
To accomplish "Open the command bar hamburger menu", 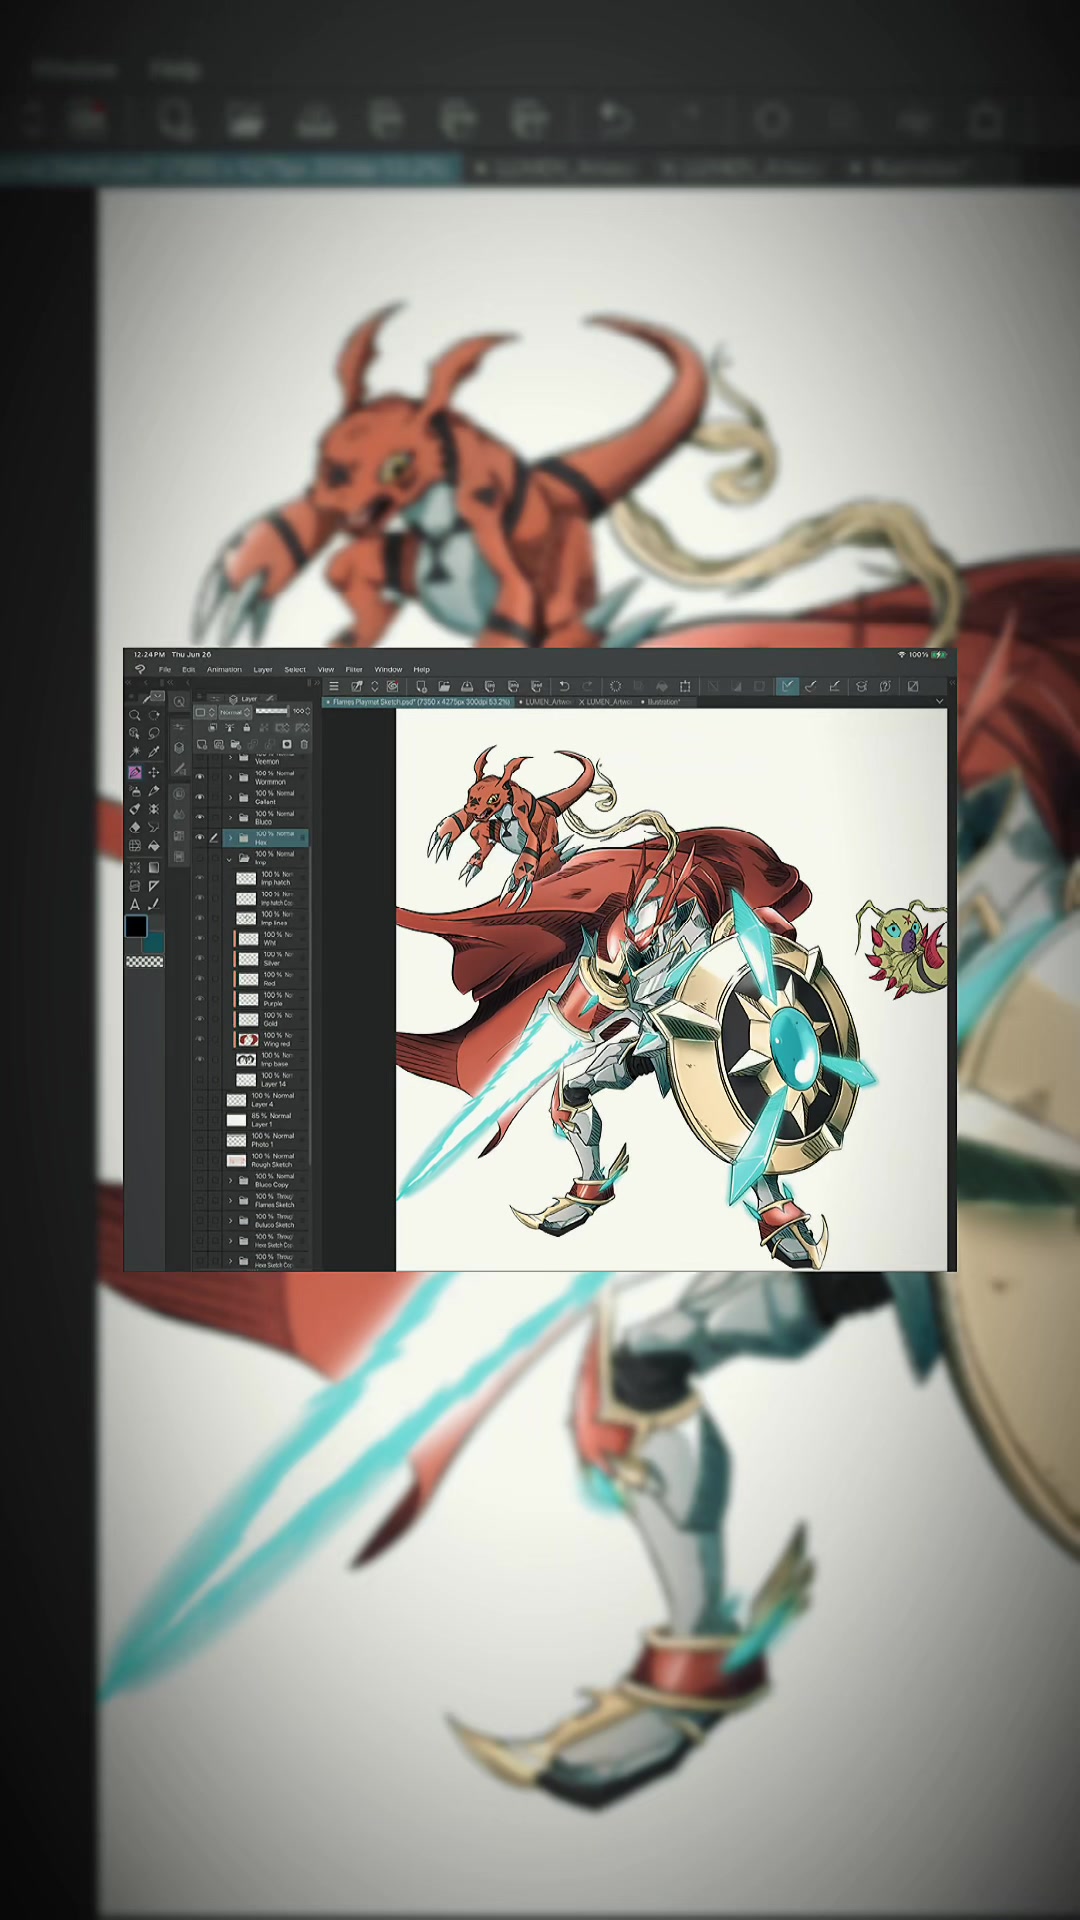I will (333, 686).
